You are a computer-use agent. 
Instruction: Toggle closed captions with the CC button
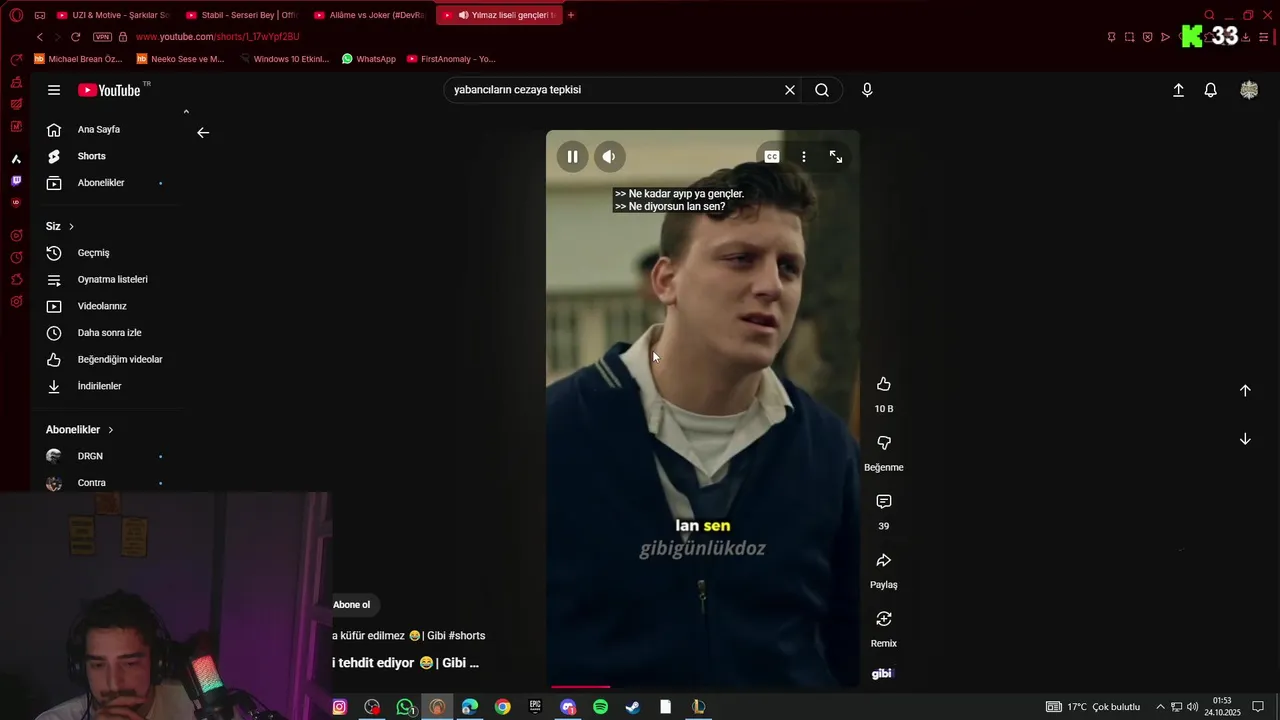(x=772, y=157)
